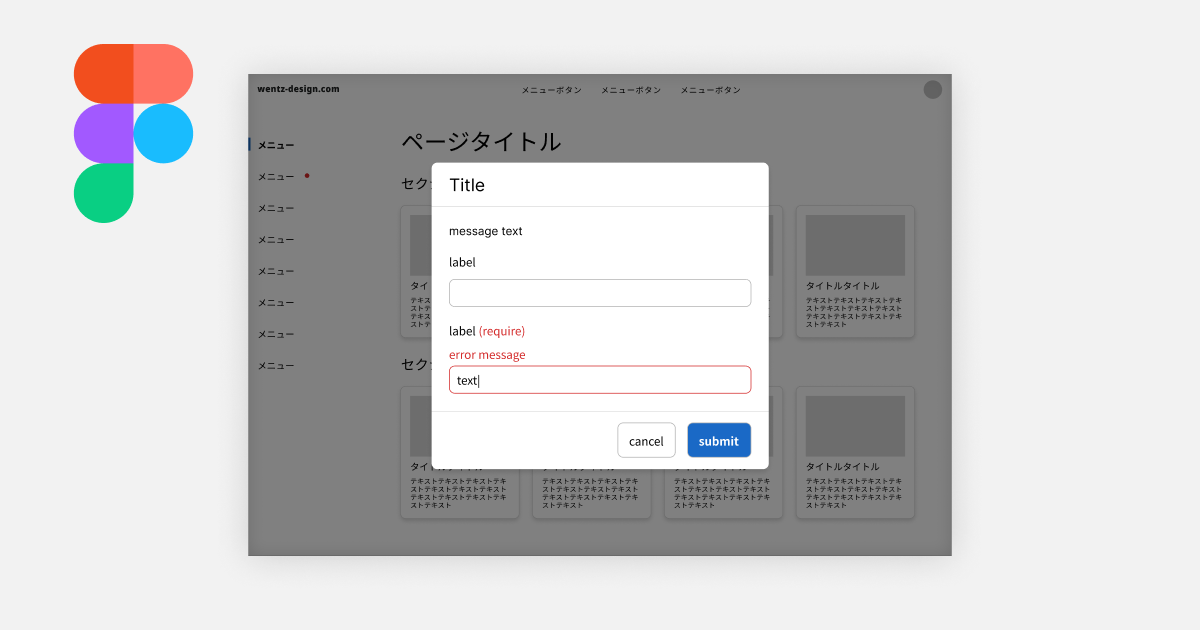Select the highlighted top メニュー sidebar item

point(274,144)
